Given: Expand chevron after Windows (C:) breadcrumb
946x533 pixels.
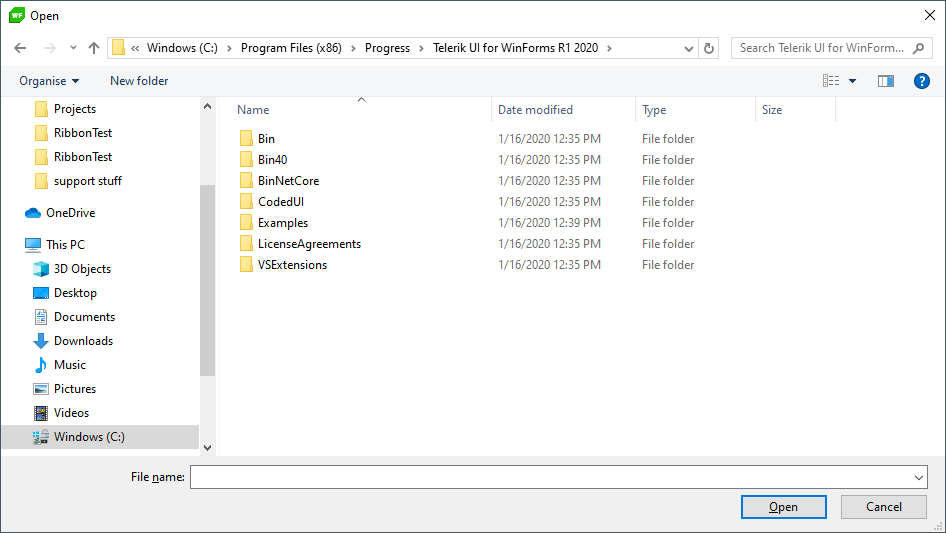Looking at the screenshot, I should 229,48.
